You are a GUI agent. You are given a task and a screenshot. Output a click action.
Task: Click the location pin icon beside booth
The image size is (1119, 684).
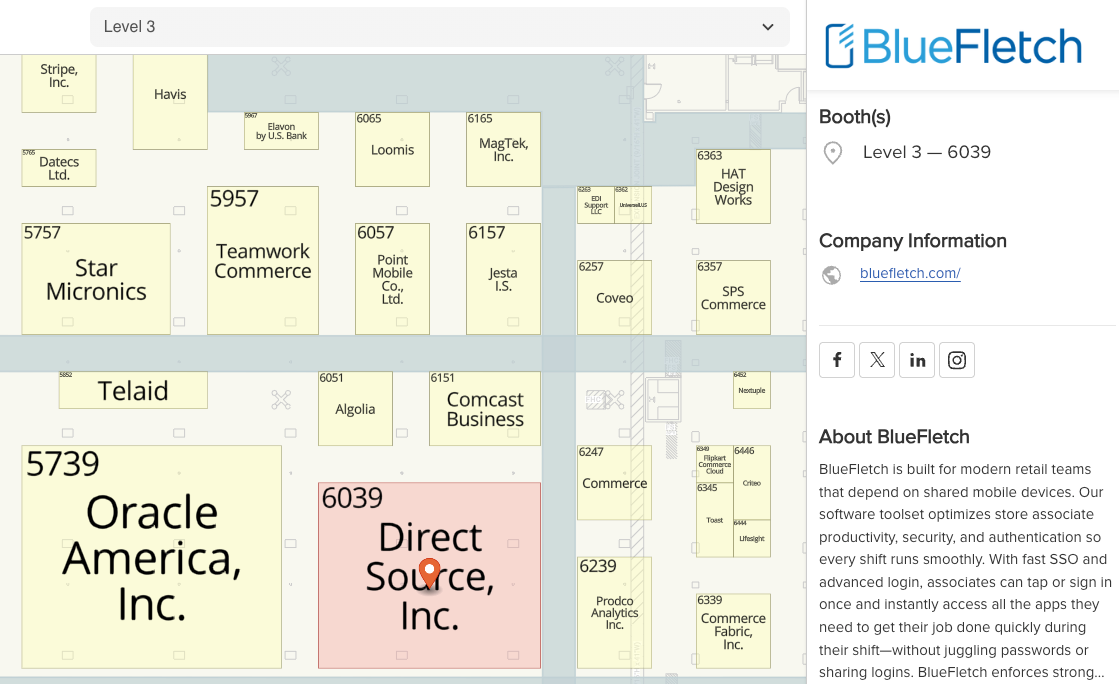[x=833, y=153]
